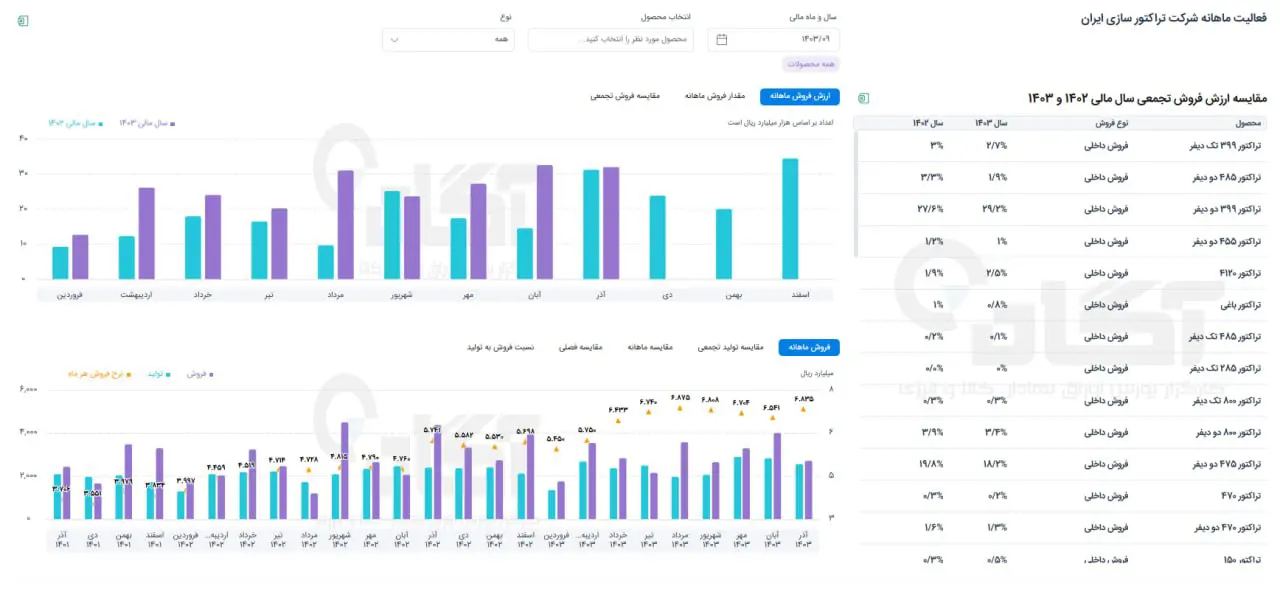Select the تراکتور باغی row
The height and width of the screenshot is (600, 1280).
coord(1061,305)
